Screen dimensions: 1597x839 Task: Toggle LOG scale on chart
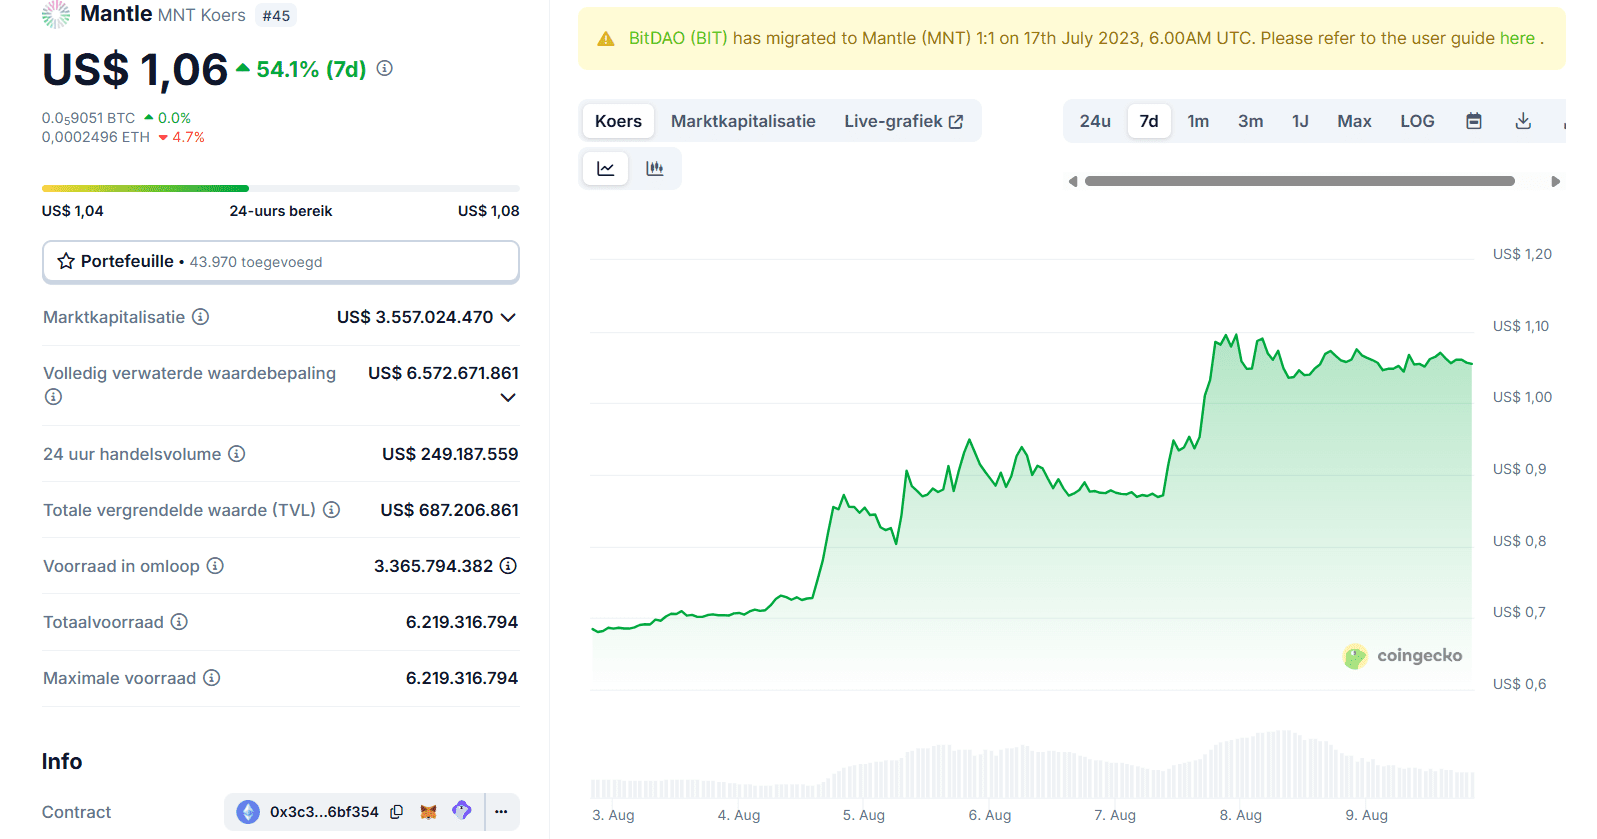click(x=1416, y=121)
